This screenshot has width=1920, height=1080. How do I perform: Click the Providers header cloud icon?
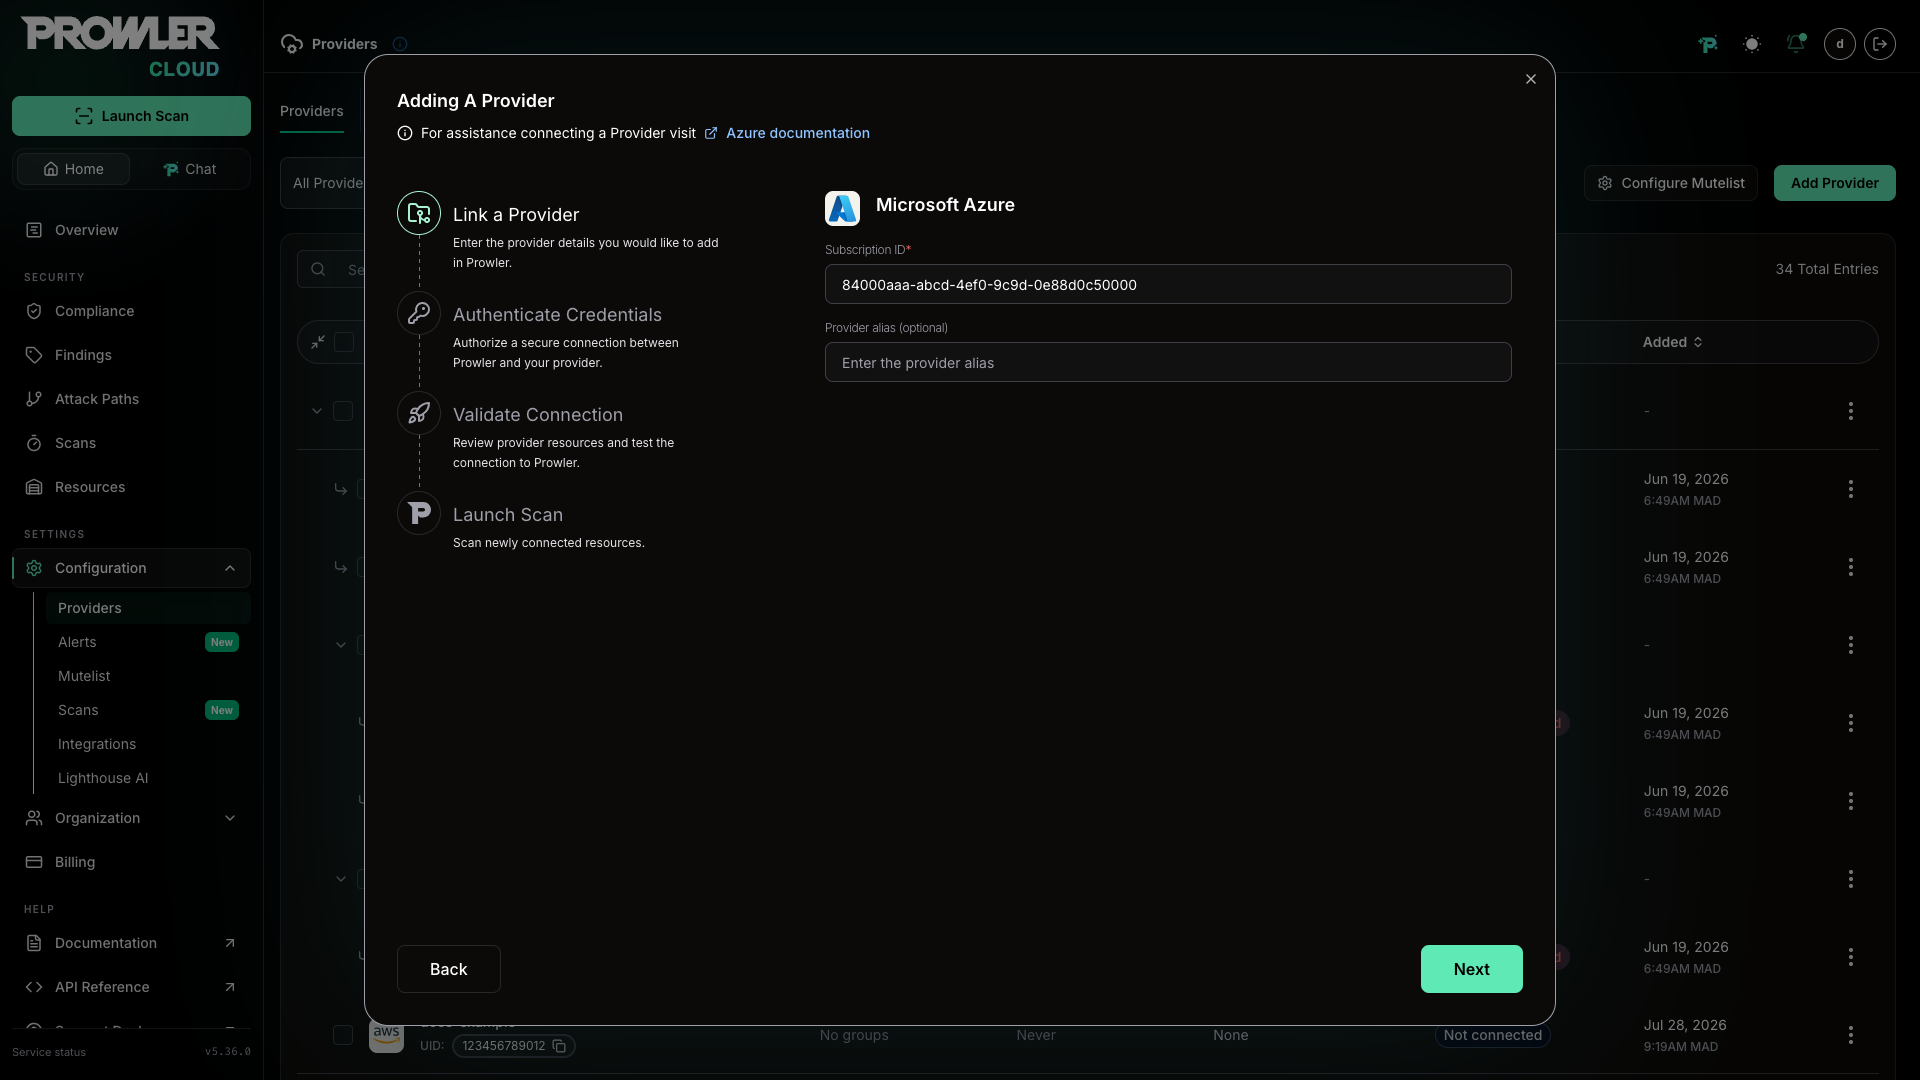[292, 44]
